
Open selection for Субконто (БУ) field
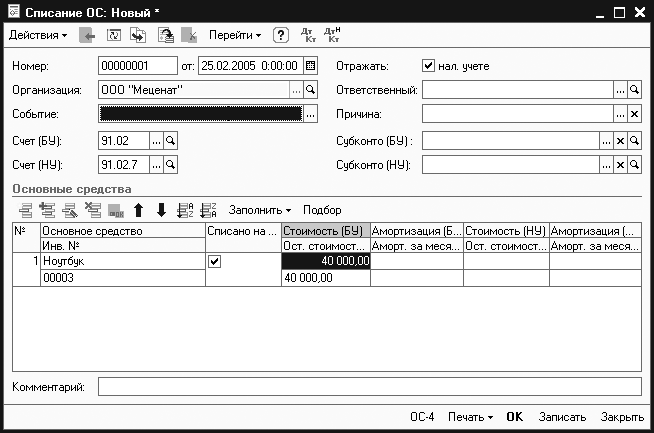606,141
